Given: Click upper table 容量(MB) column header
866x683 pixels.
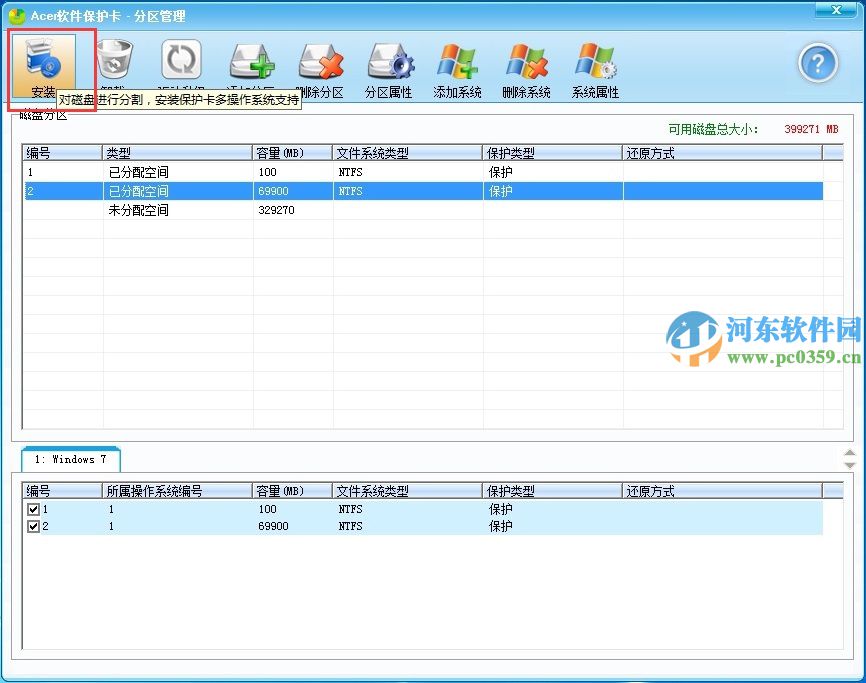Looking at the screenshot, I should pos(293,153).
